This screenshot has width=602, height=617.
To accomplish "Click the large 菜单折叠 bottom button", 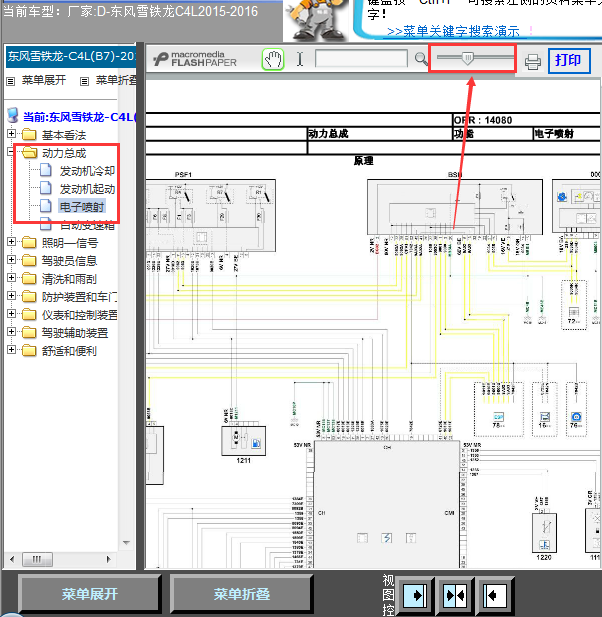I will pyautogui.click(x=242, y=594).
